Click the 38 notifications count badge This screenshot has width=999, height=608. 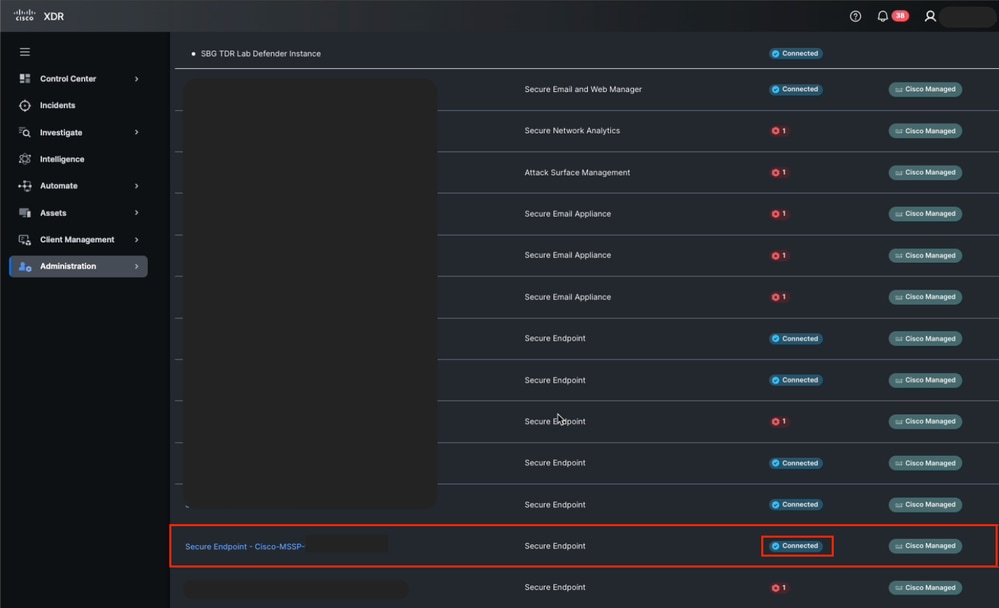900,16
